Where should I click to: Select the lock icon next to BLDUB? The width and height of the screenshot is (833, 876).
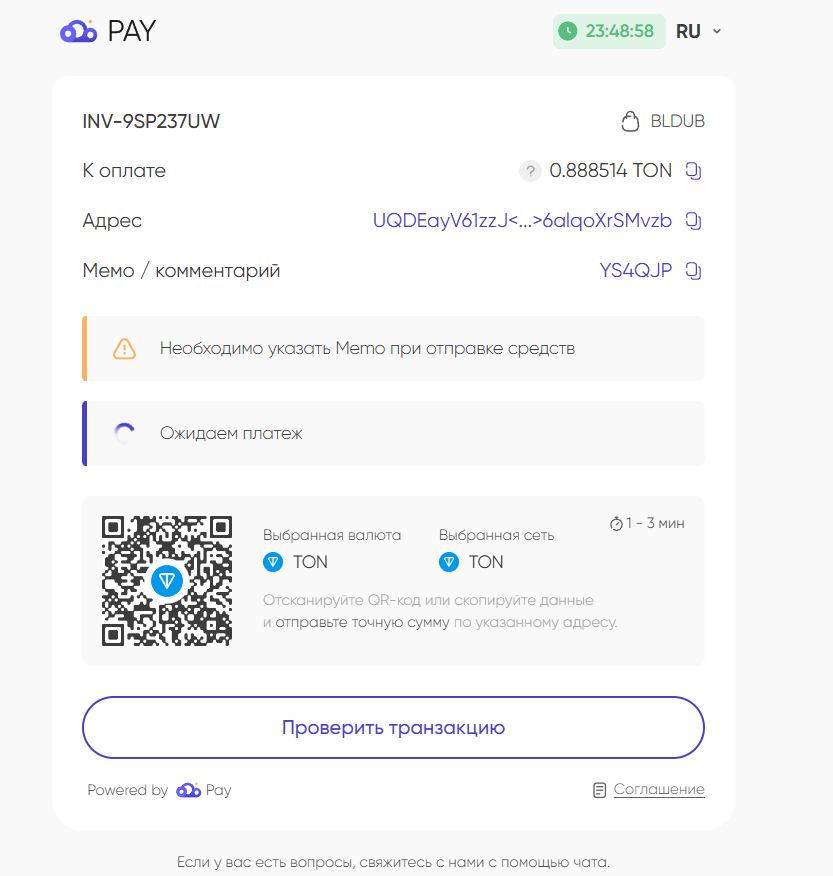click(630, 120)
